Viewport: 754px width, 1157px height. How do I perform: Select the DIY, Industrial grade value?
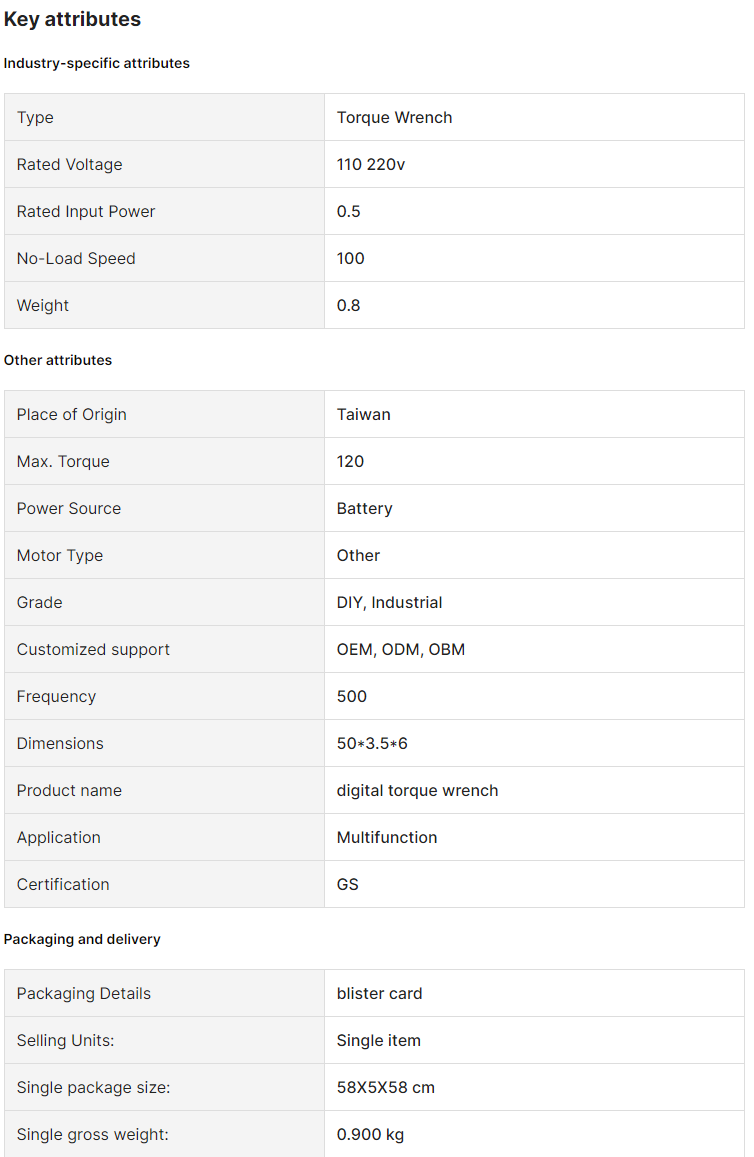389,602
